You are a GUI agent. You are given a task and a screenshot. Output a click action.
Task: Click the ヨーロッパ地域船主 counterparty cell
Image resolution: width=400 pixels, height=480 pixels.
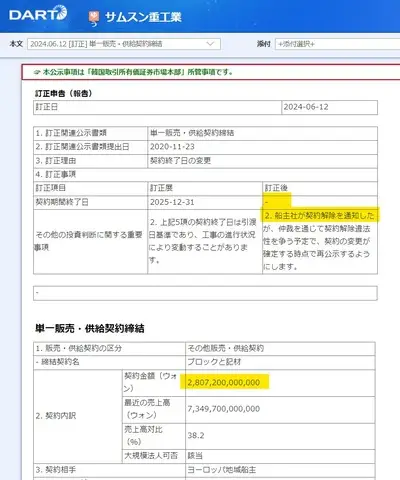click(280, 470)
